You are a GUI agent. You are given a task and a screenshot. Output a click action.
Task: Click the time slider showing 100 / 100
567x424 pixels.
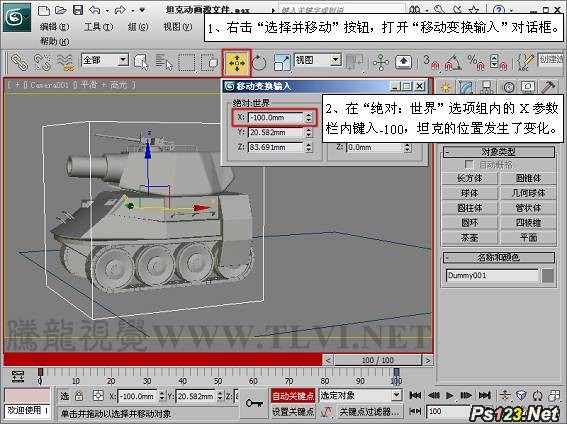point(378,360)
